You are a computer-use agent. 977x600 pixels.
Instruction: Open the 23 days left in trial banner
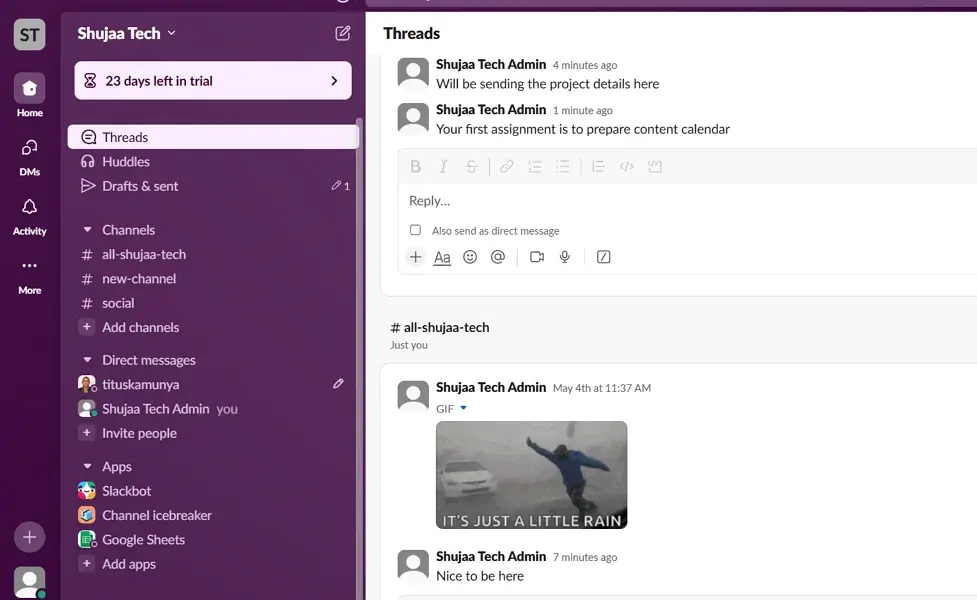pyautogui.click(x=213, y=80)
